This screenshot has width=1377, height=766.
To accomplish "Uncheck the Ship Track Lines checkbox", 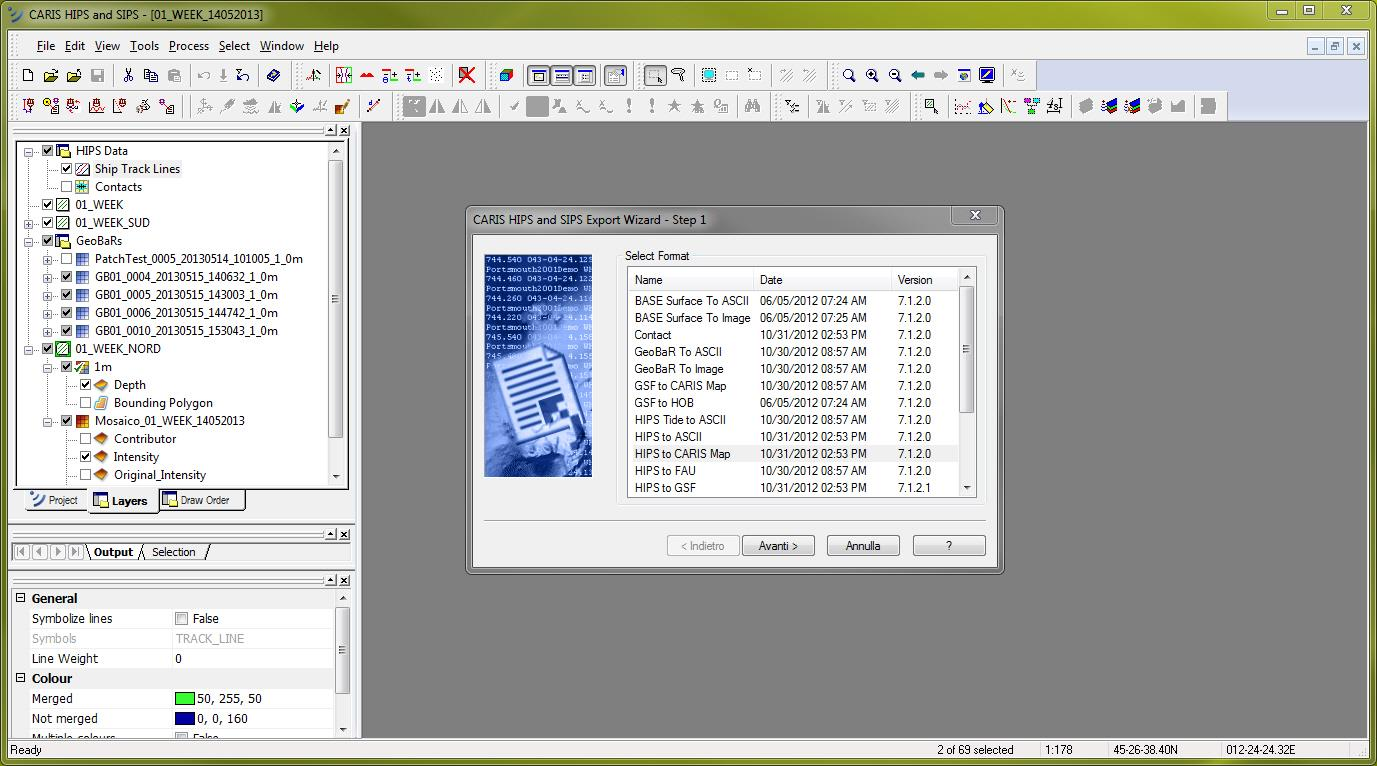I will point(67,169).
